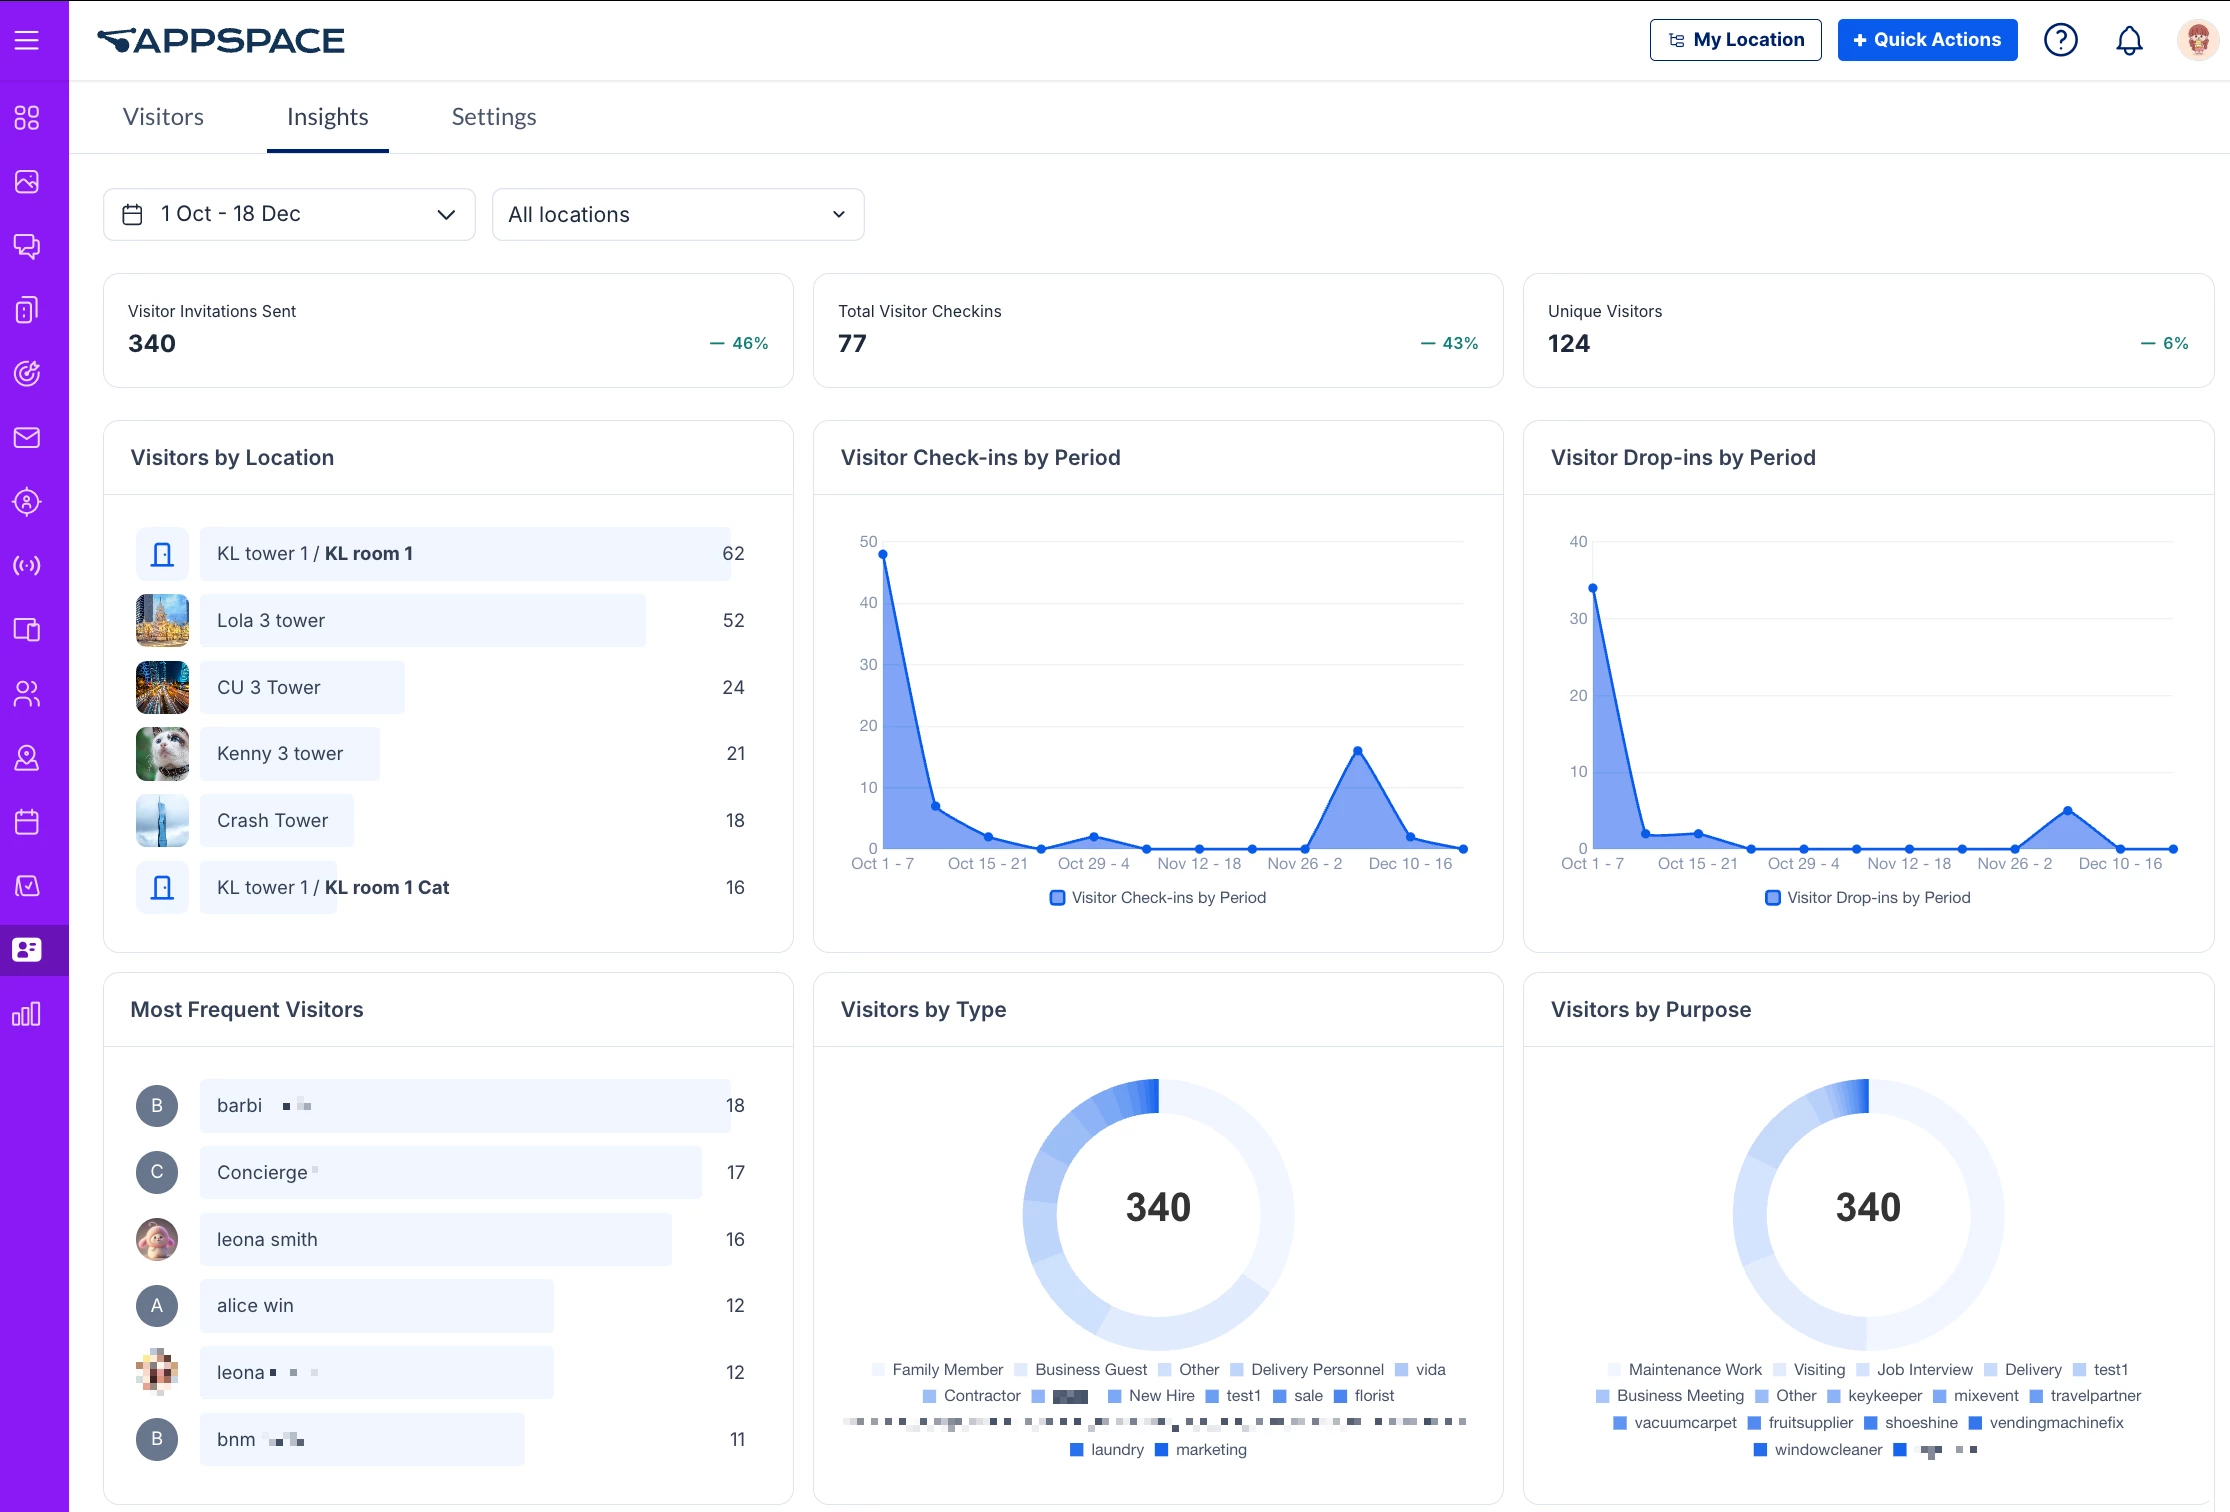The width and height of the screenshot is (2230, 1512).
Task: Open the help question mark icon
Action: pyautogui.click(x=2060, y=40)
